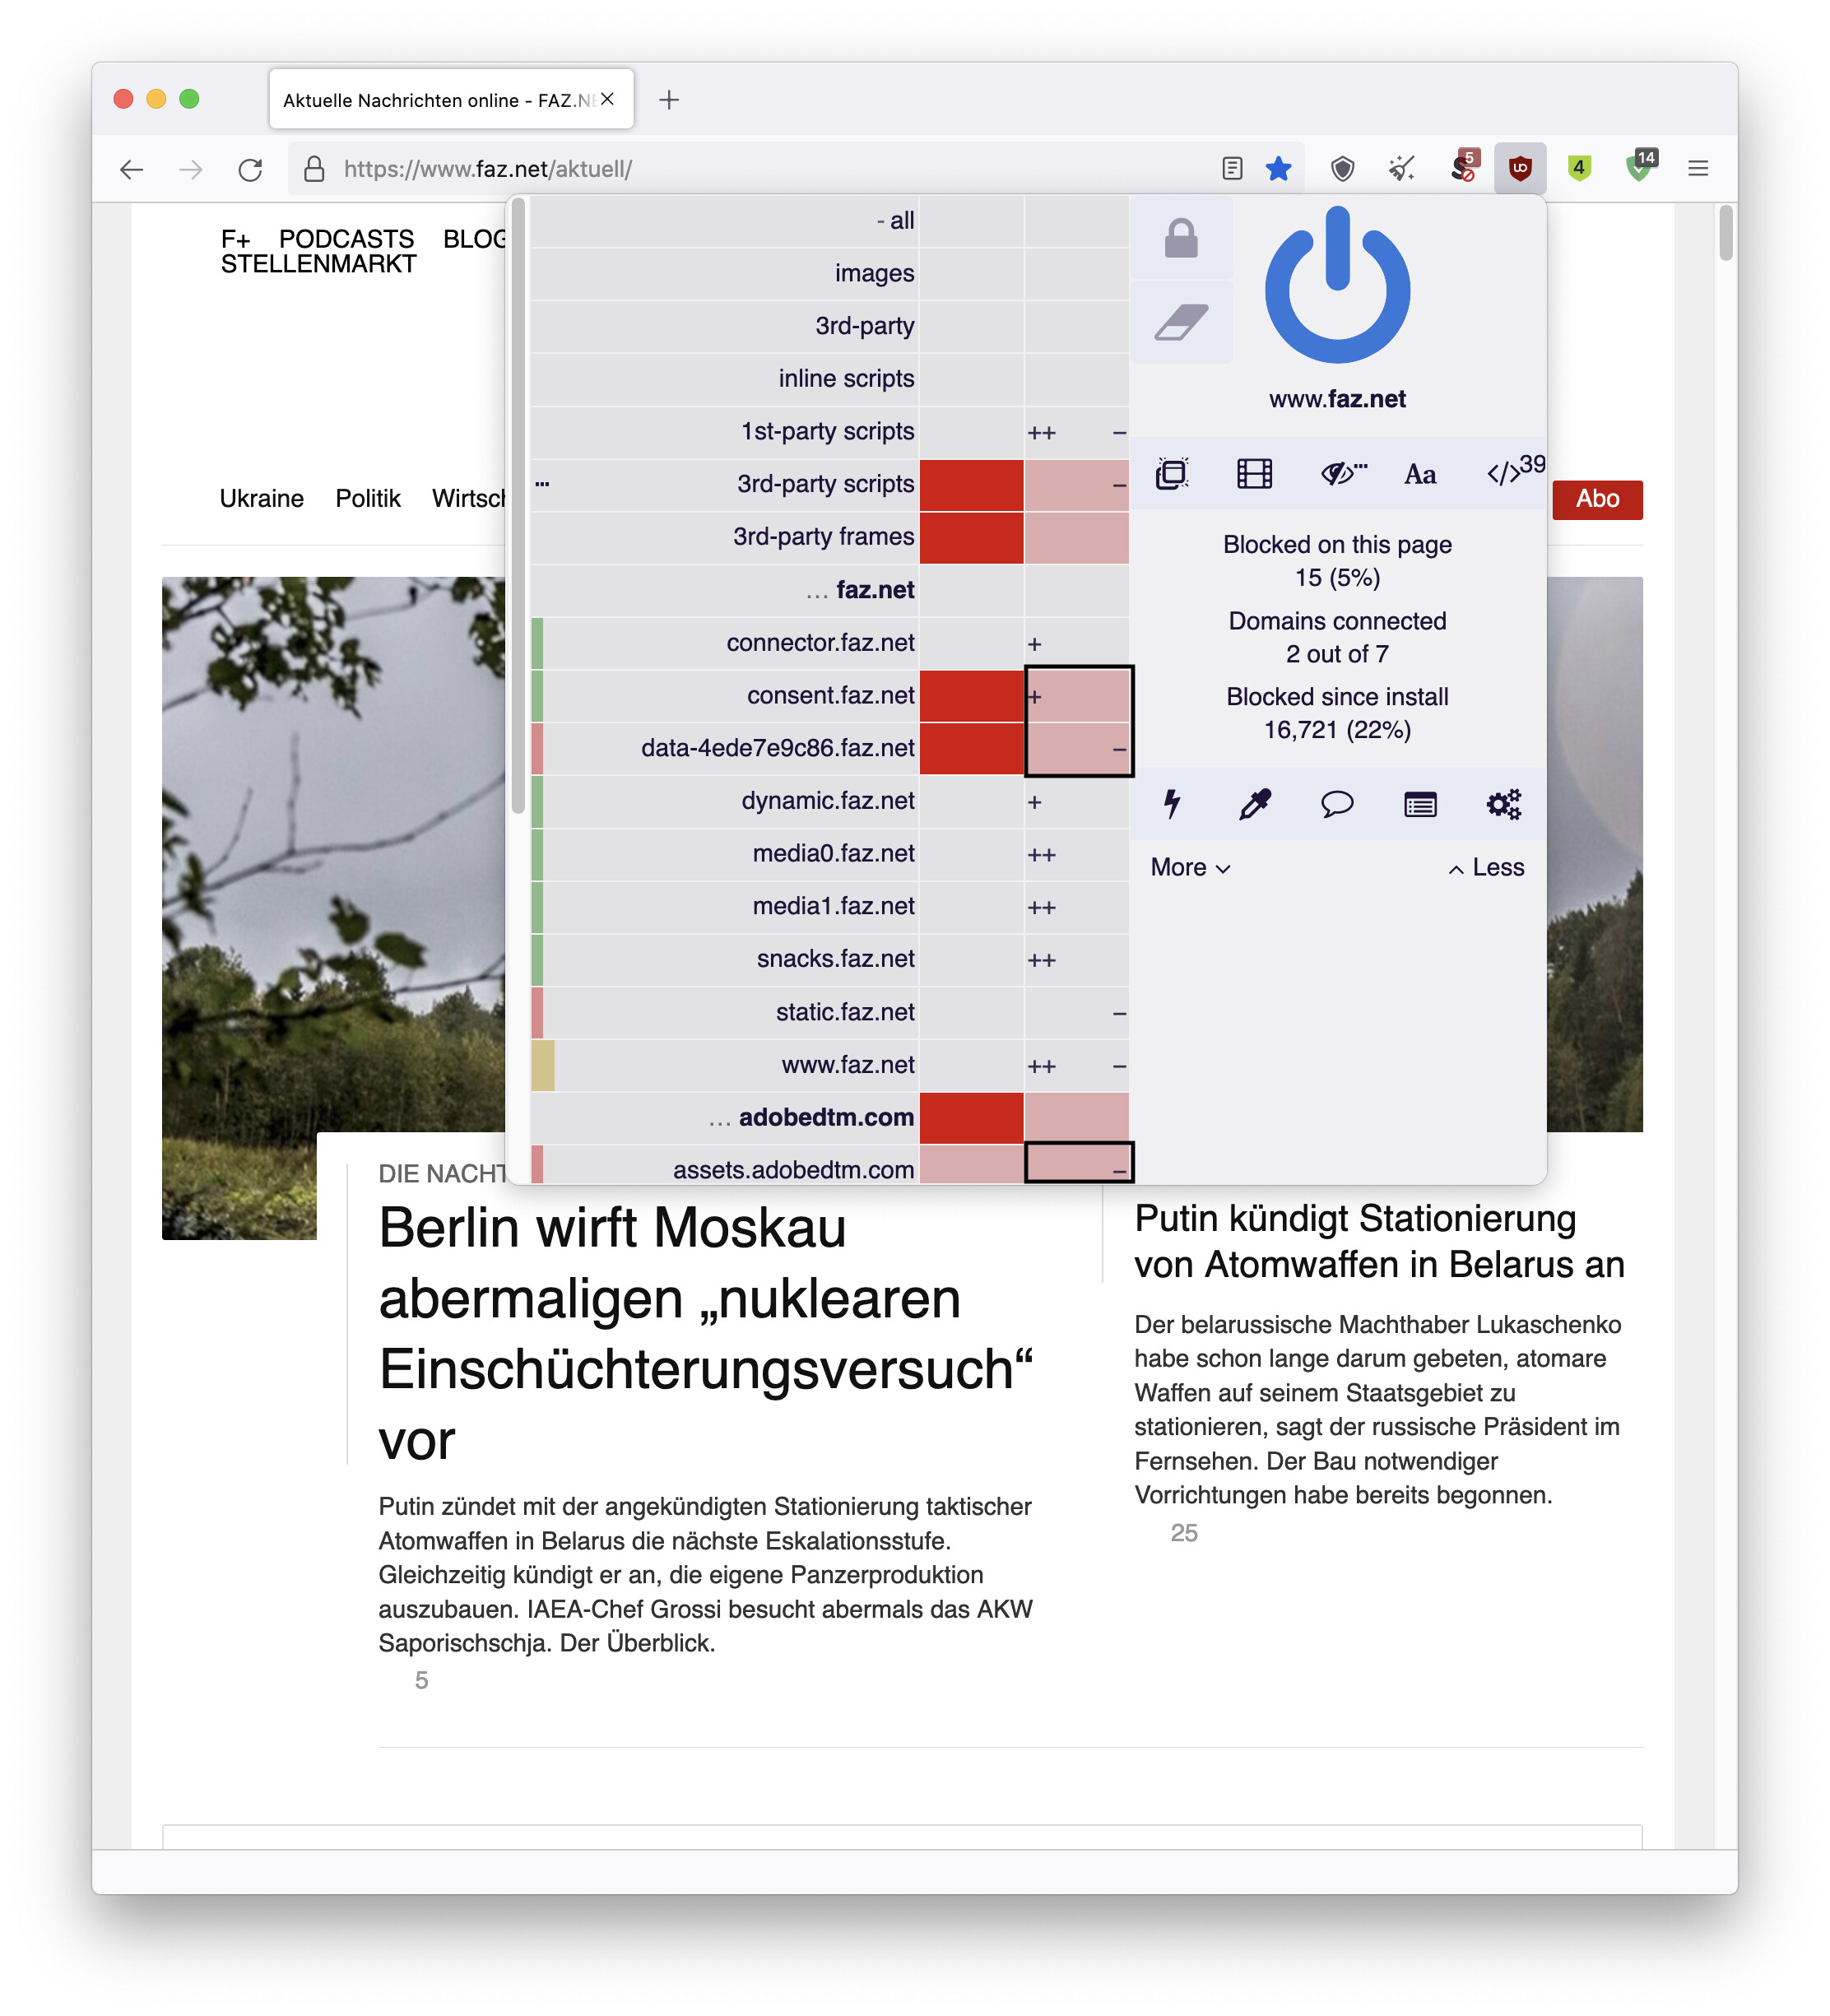Click local rule cell for 1st-party scripts
Screen dimensions: 1830x2016
pyautogui.click(x=1078, y=431)
